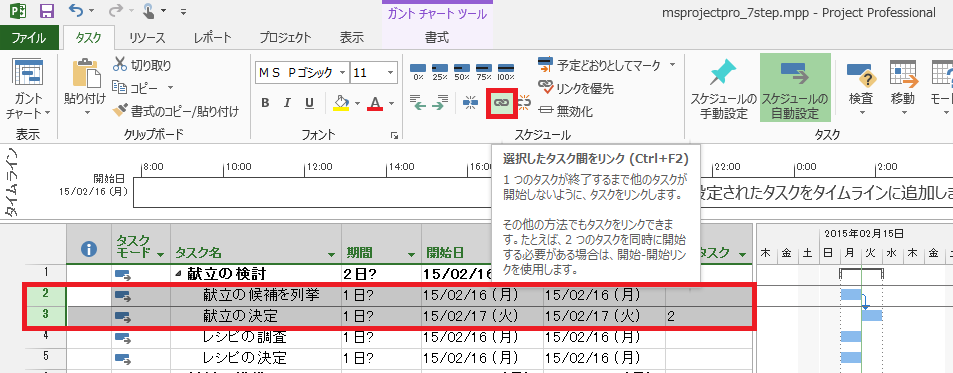Click Format Painter (書式のコピー/貼り付け)
The image size is (953, 373).
click(x=176, y=111)
